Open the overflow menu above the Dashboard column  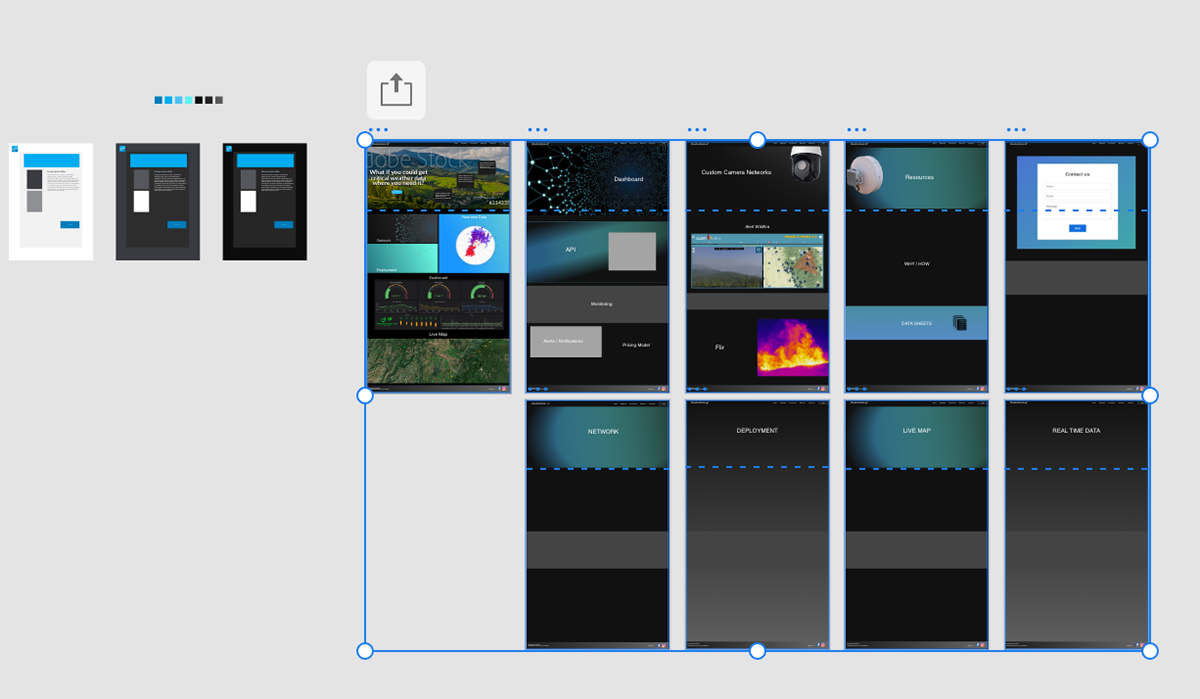click(x=538, y=128)
